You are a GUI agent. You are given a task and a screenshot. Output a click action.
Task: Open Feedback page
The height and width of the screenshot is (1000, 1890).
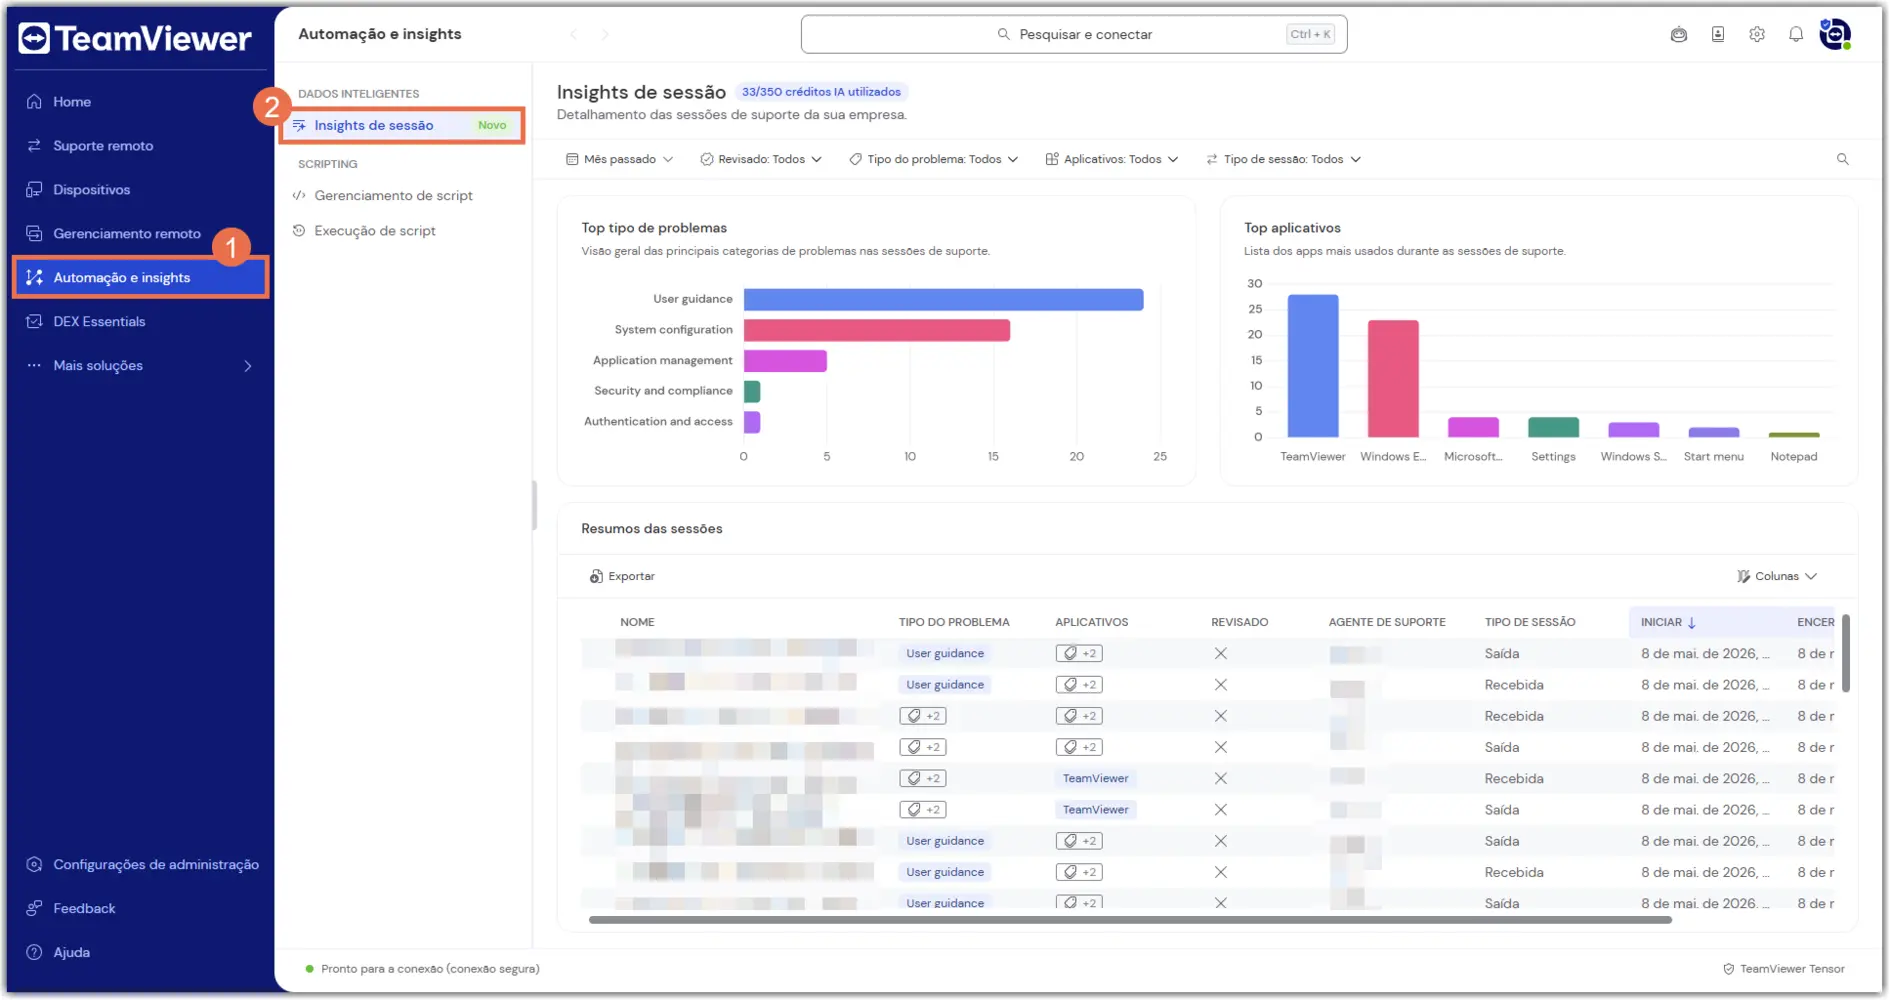[x=84, y=909]
